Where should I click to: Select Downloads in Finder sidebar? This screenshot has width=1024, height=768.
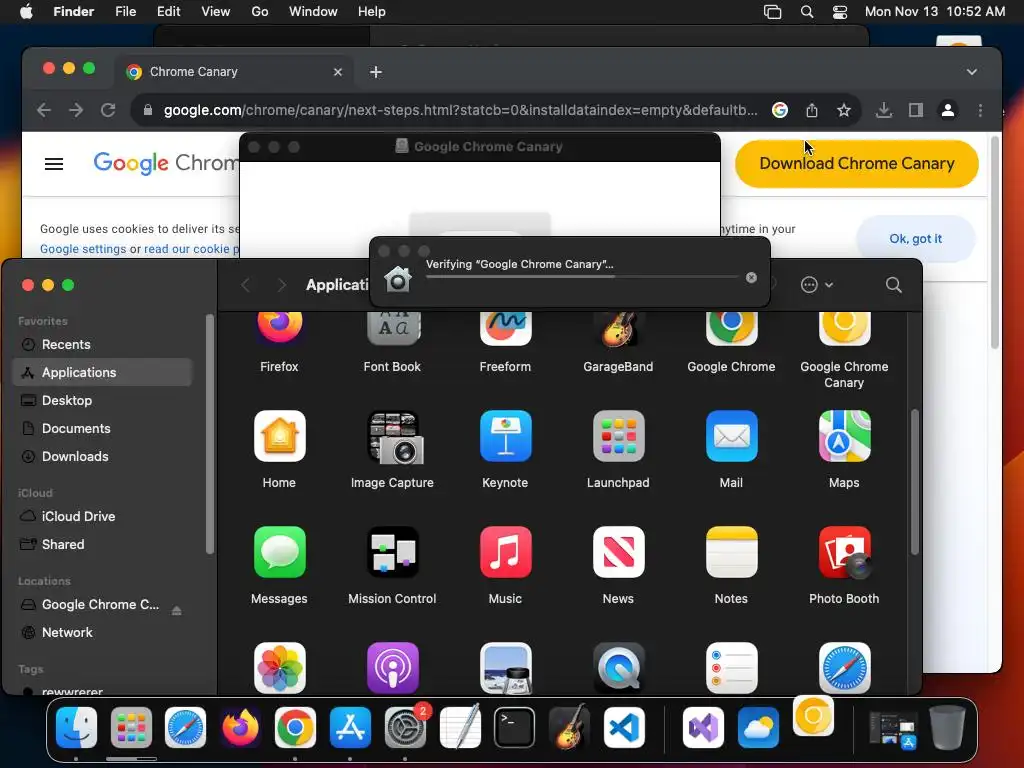[x=103, y=456]
